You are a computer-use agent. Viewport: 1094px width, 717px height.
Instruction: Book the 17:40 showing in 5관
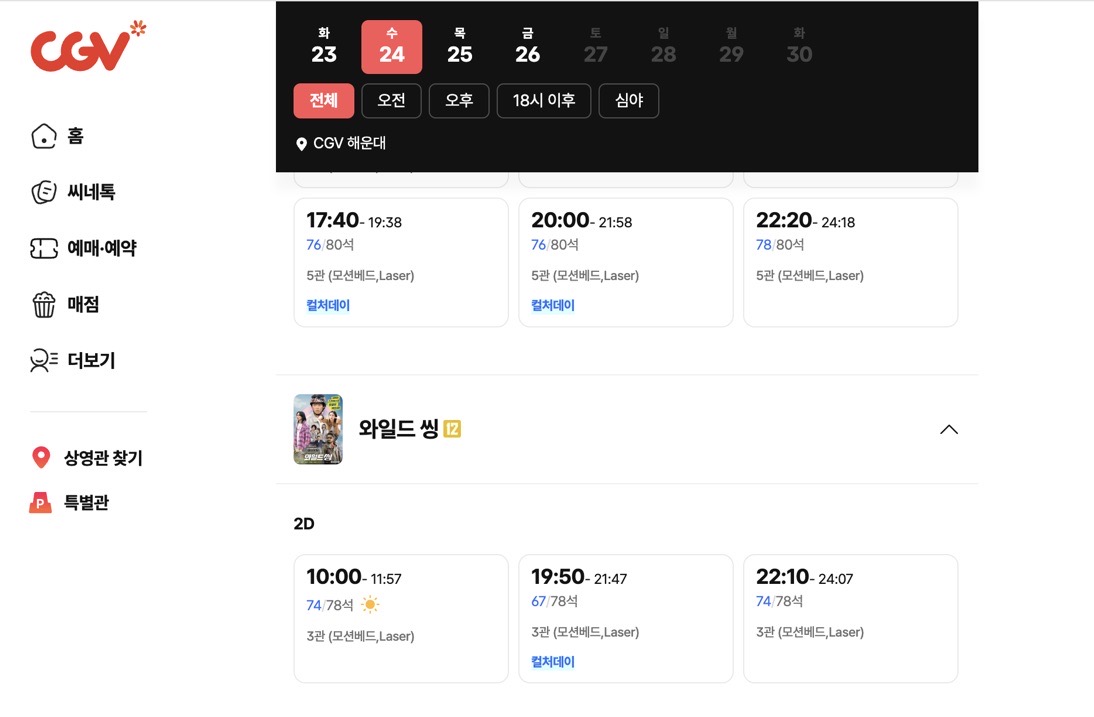pos(401,262)
